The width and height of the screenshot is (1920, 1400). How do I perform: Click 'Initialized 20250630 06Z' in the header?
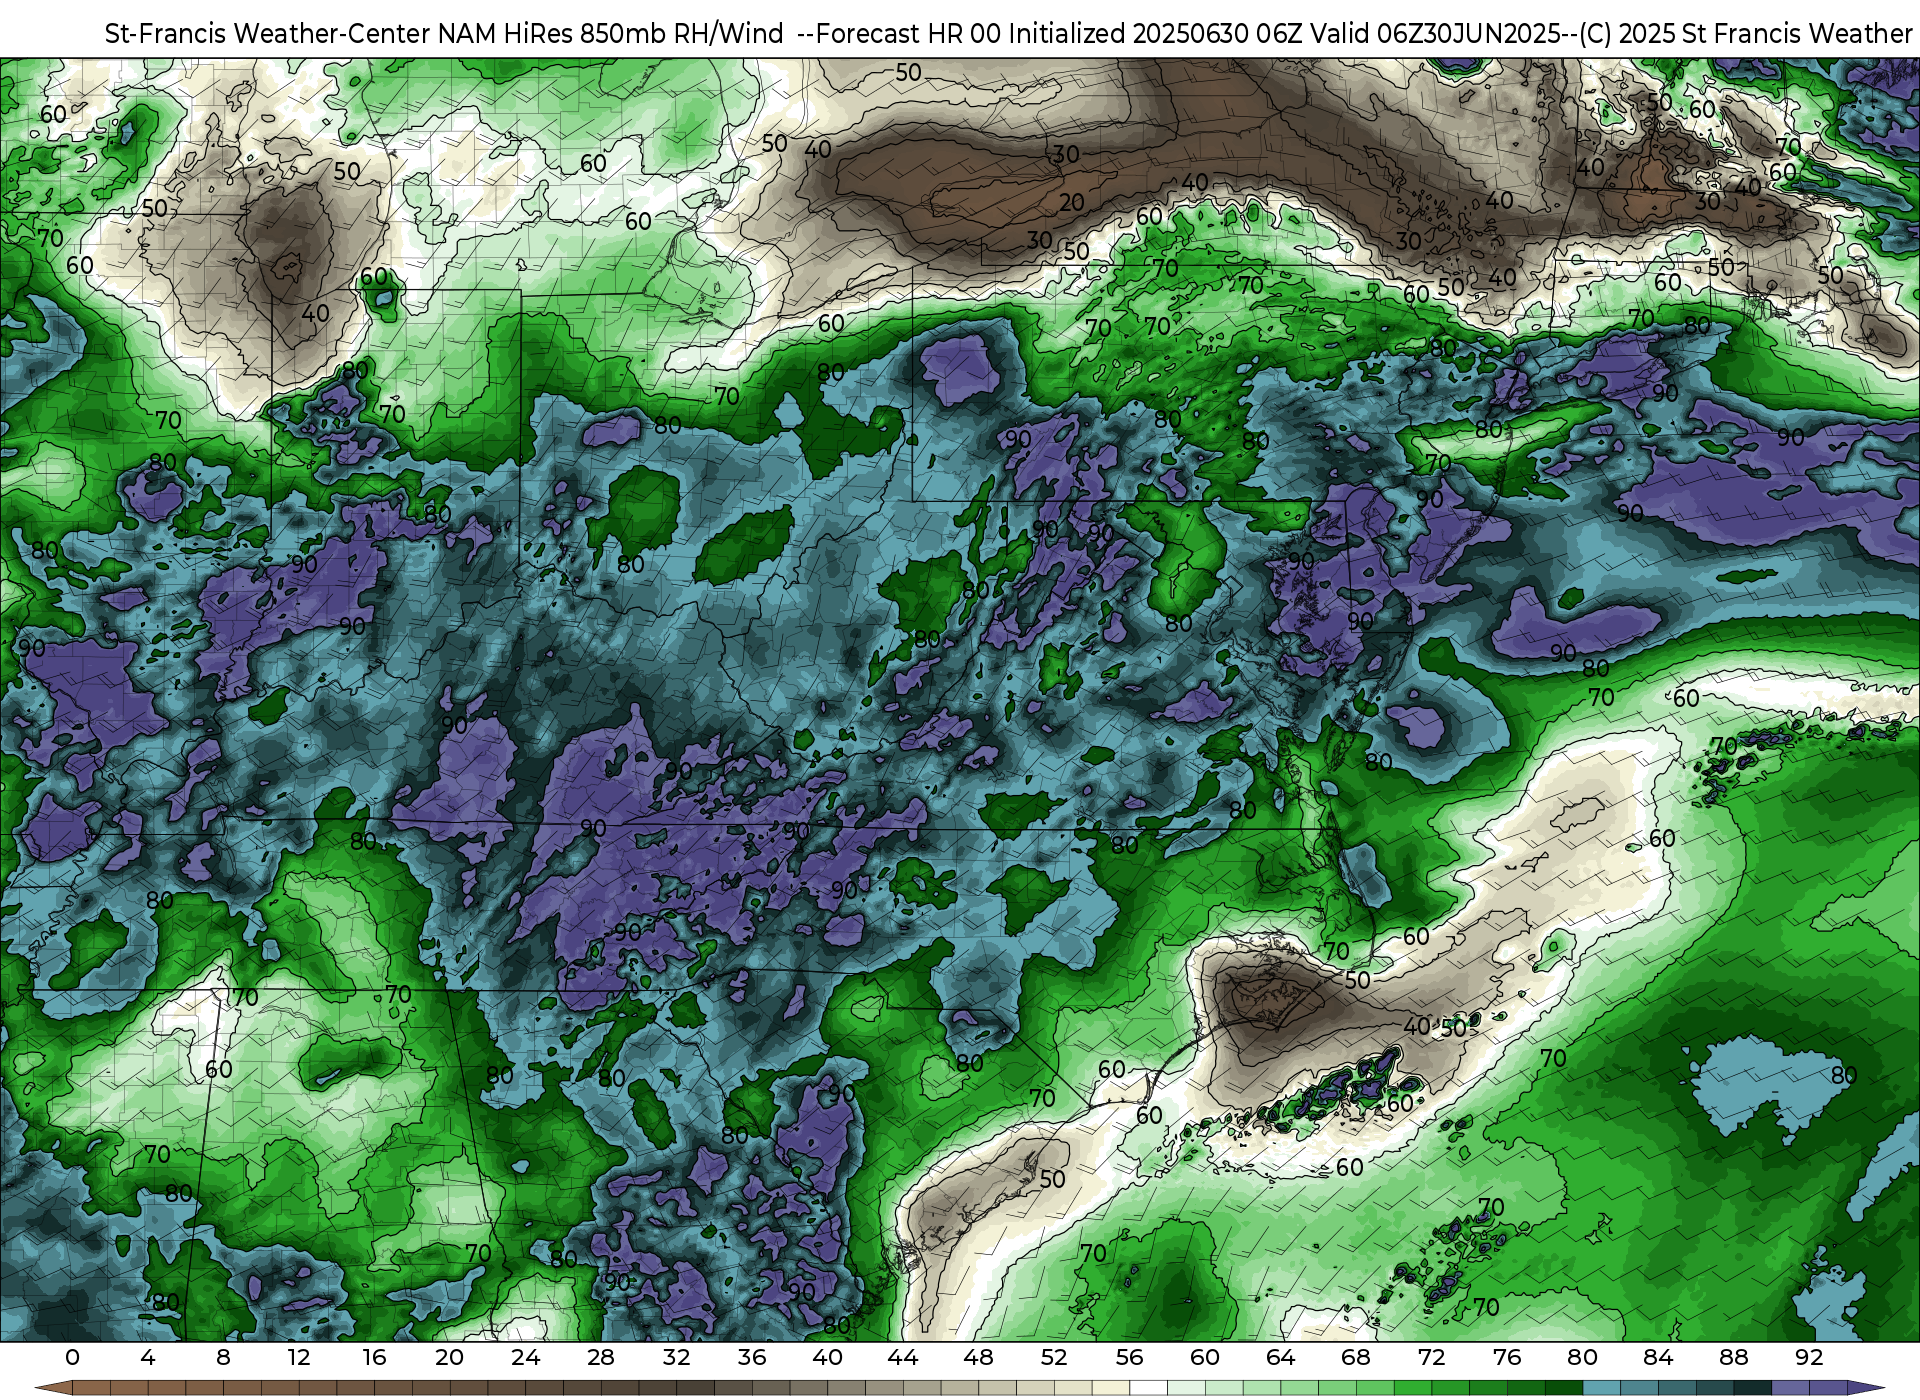[1153, 34]
